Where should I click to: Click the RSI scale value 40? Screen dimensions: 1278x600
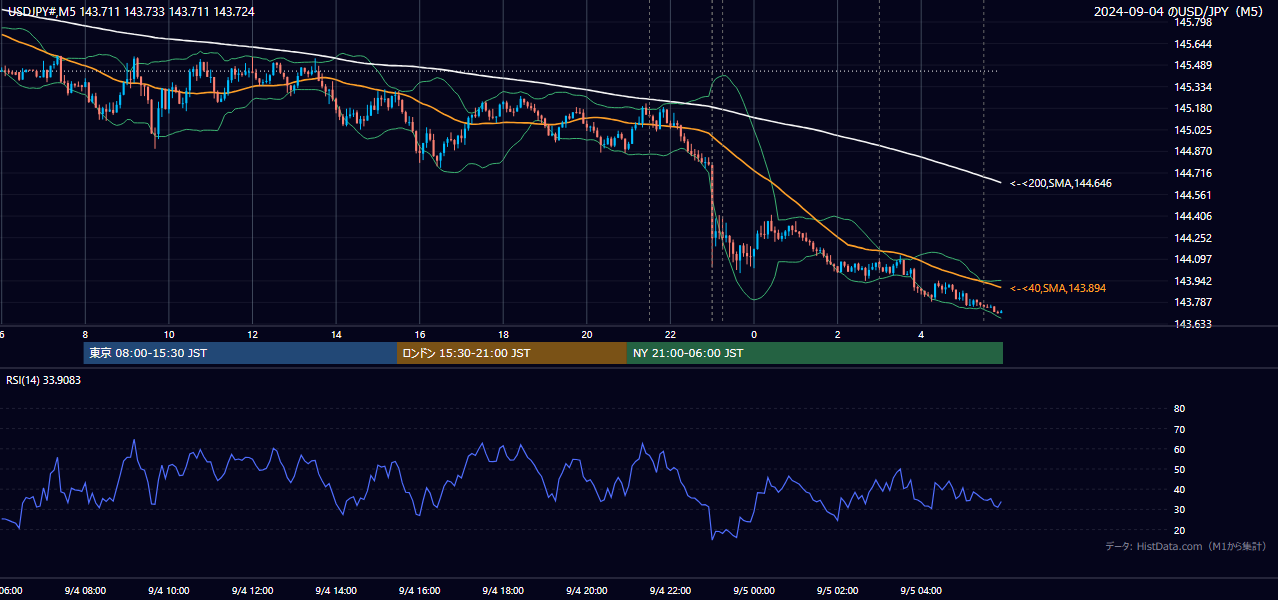click(1179, 490)
